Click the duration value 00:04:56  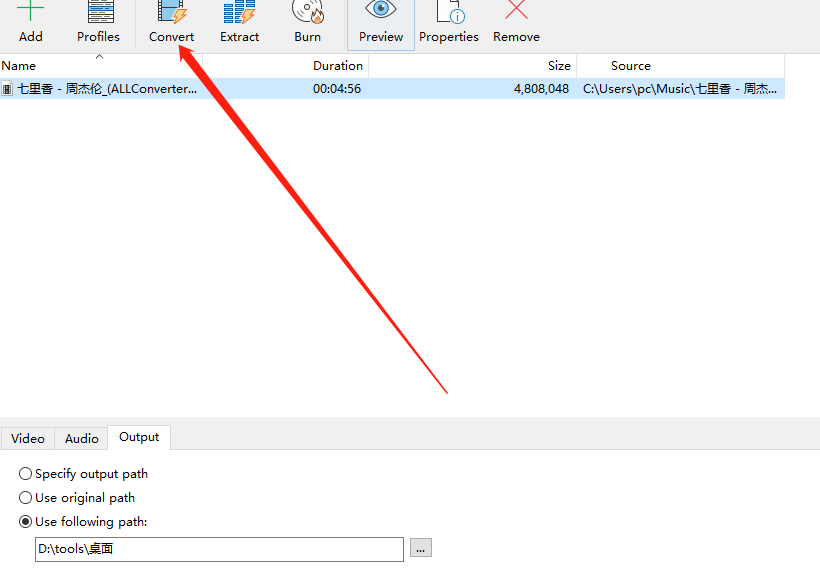(x=337, y=89)
